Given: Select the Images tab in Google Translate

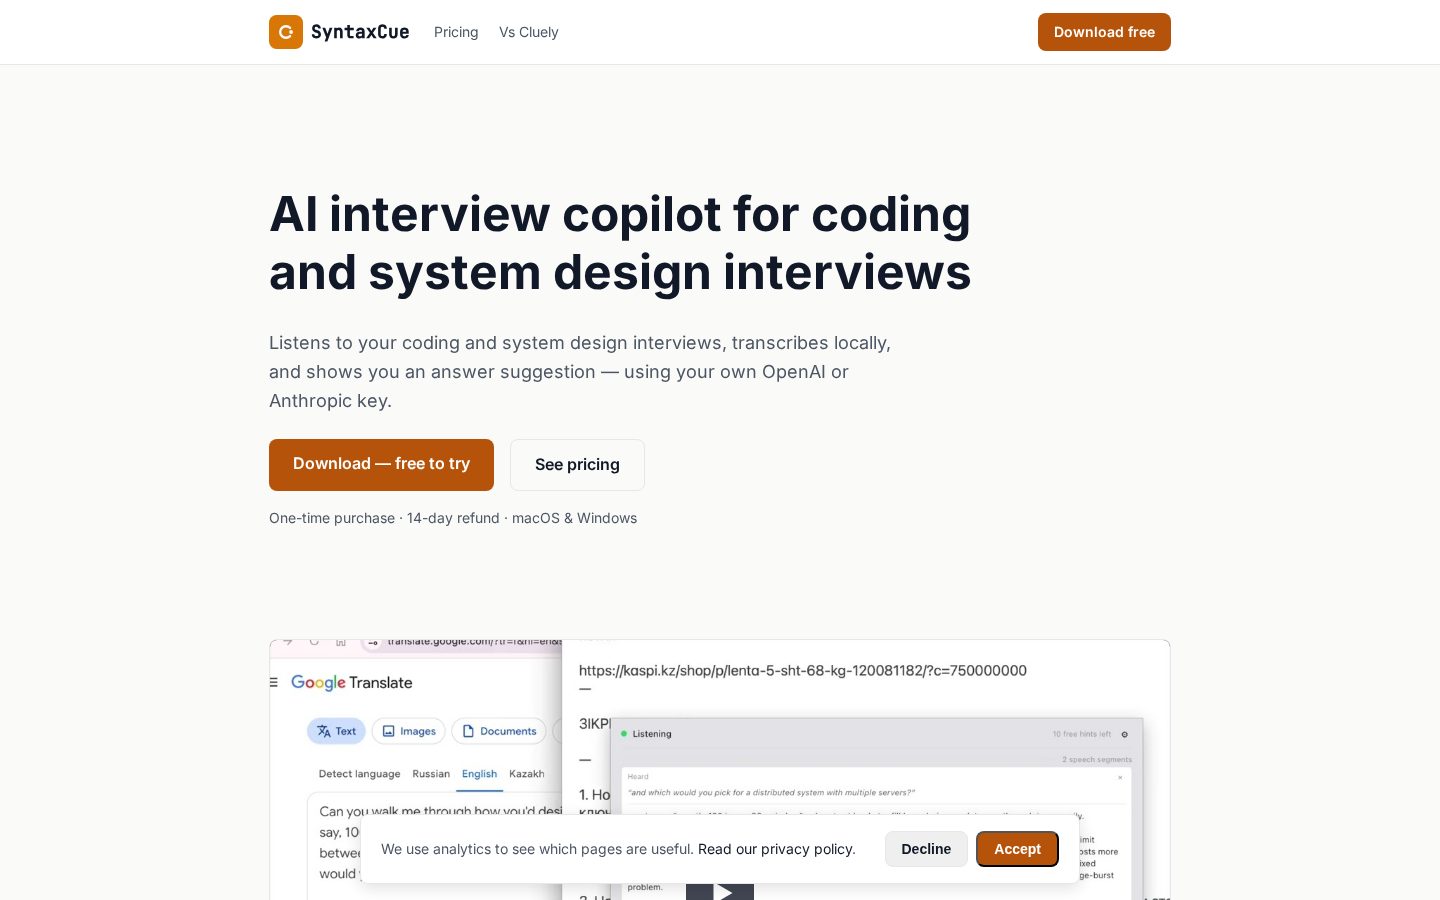Looking at the screenshot, I should 409,731.
